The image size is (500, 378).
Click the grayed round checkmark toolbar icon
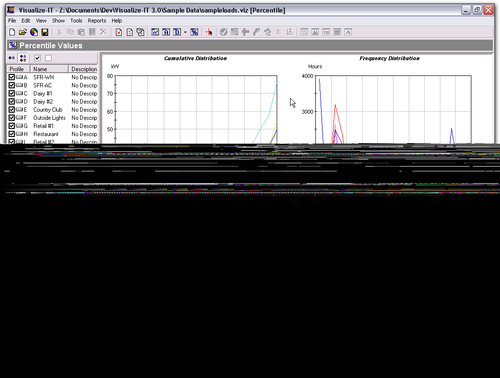[x=224, y=32]
